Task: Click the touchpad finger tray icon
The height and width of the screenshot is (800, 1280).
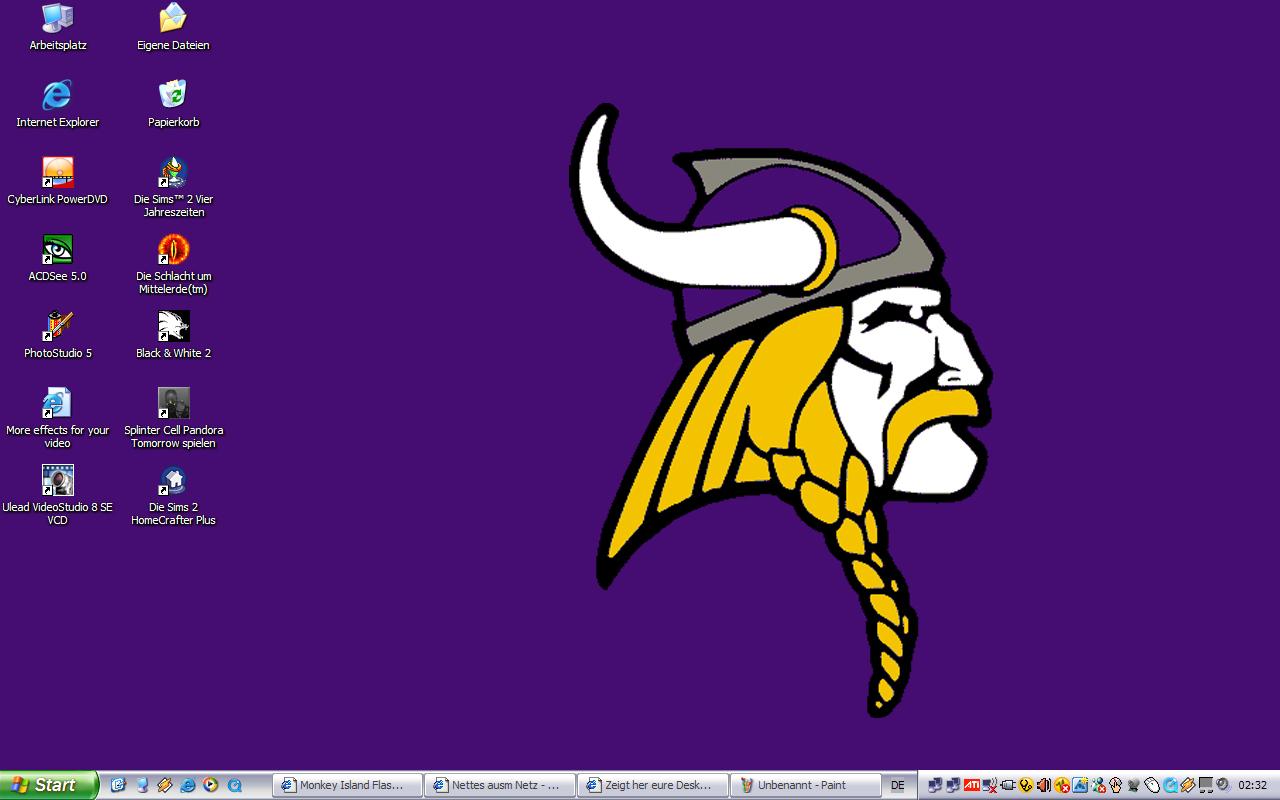Action: pyautogui.click(x=1115, y=785)
